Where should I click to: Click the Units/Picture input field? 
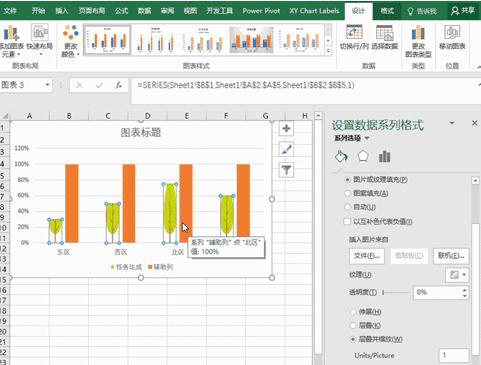point(453,355)
